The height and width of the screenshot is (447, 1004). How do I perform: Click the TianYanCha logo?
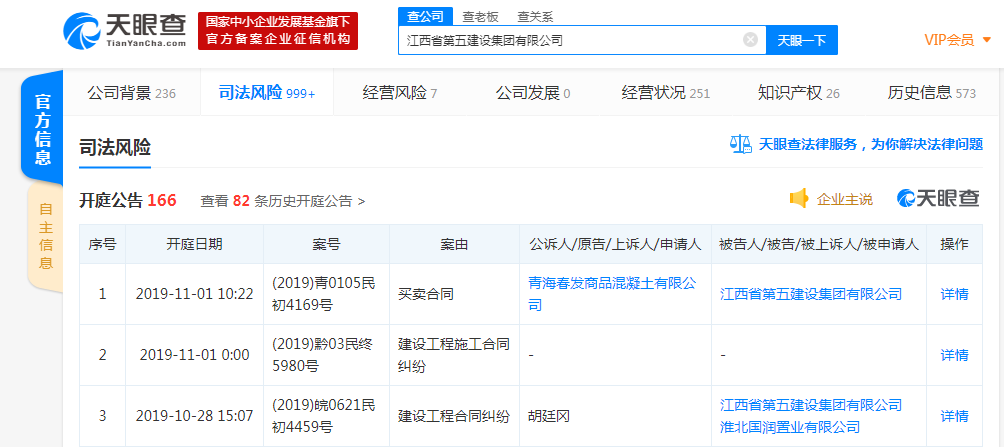(x=125, y=30)
